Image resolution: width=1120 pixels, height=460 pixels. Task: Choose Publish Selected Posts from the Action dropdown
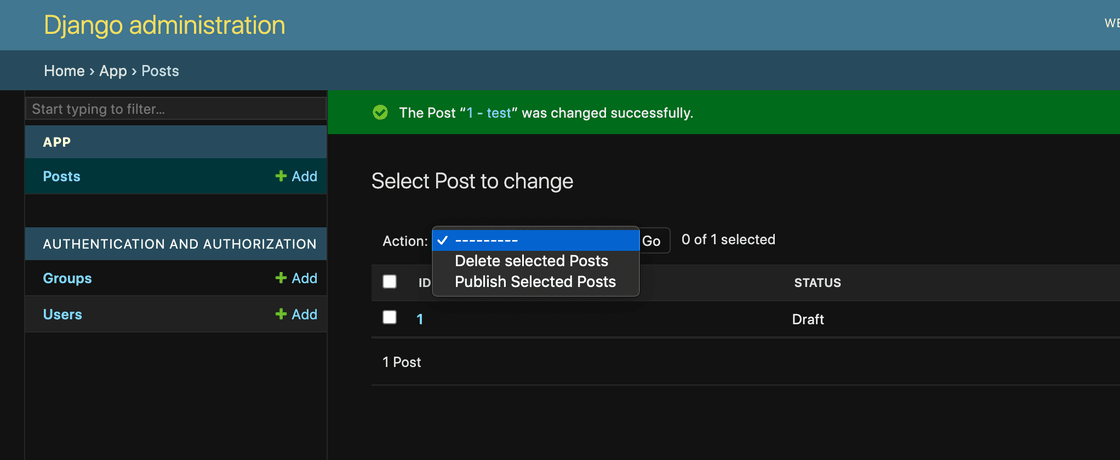535,281
